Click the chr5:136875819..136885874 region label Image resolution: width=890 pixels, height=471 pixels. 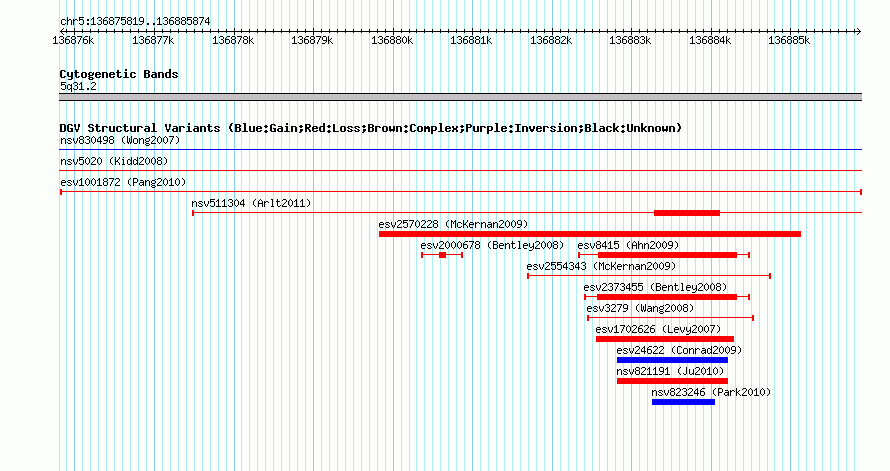135,21
